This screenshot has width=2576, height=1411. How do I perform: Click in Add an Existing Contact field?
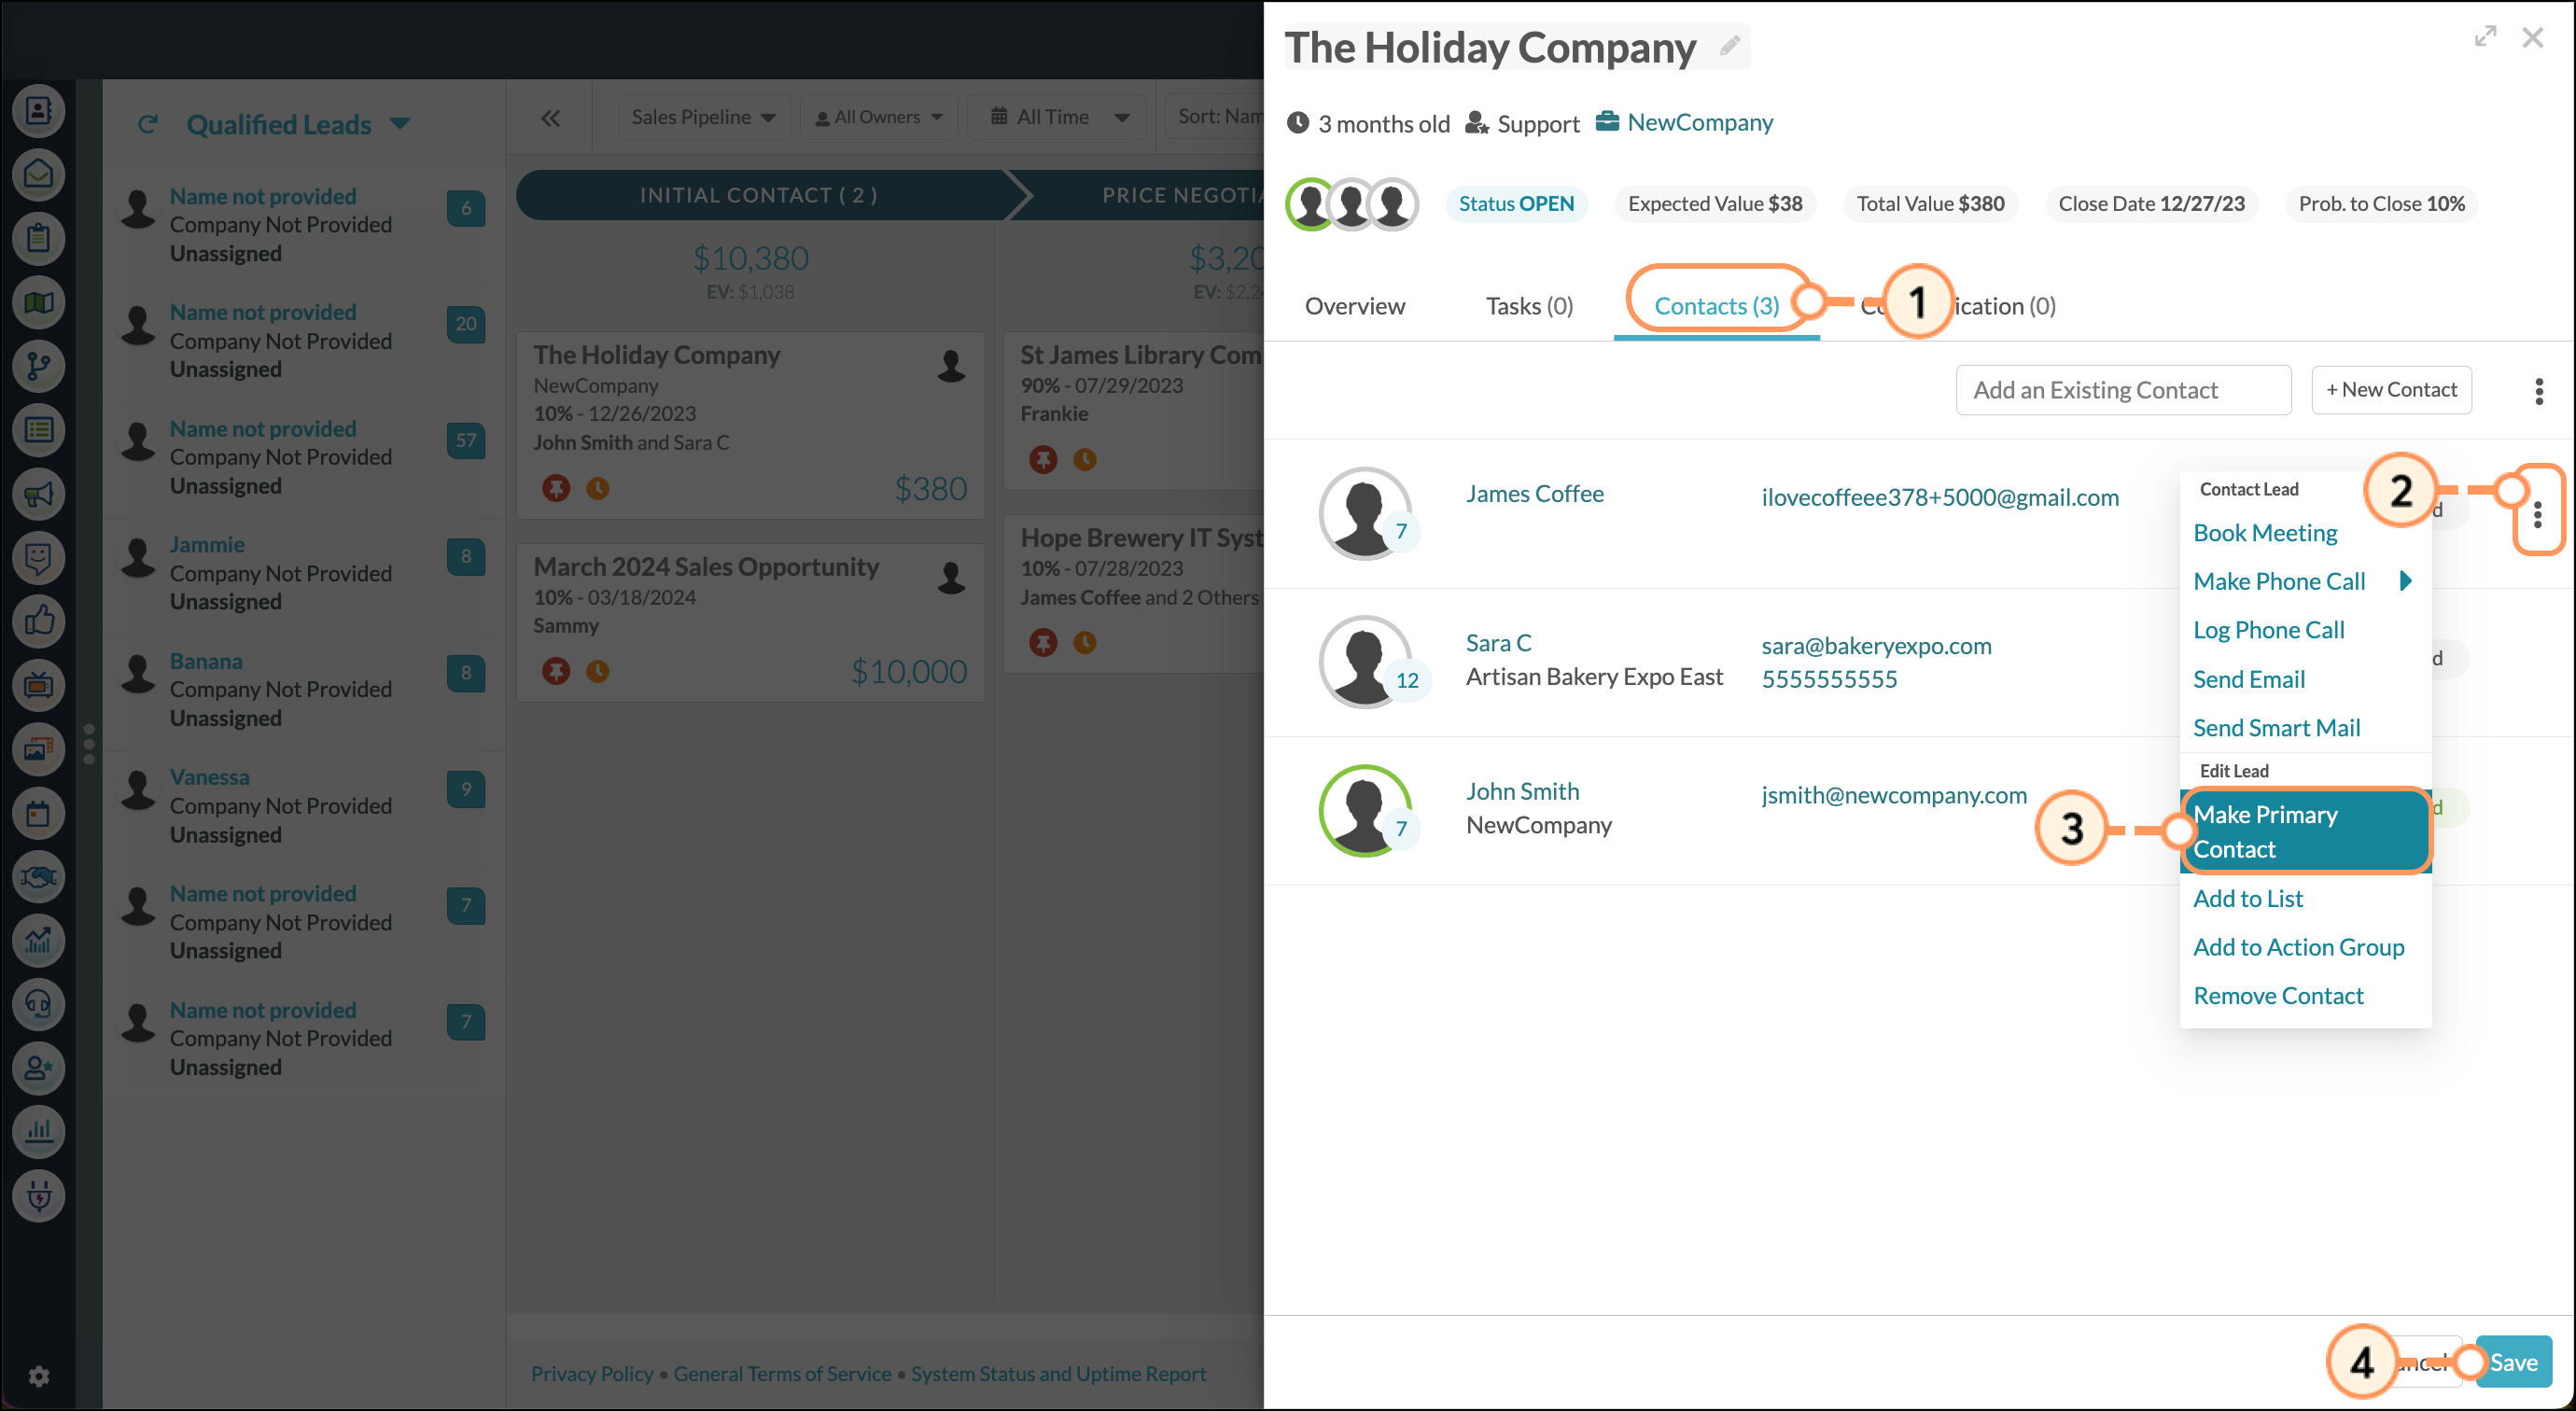click(2123, 390)
